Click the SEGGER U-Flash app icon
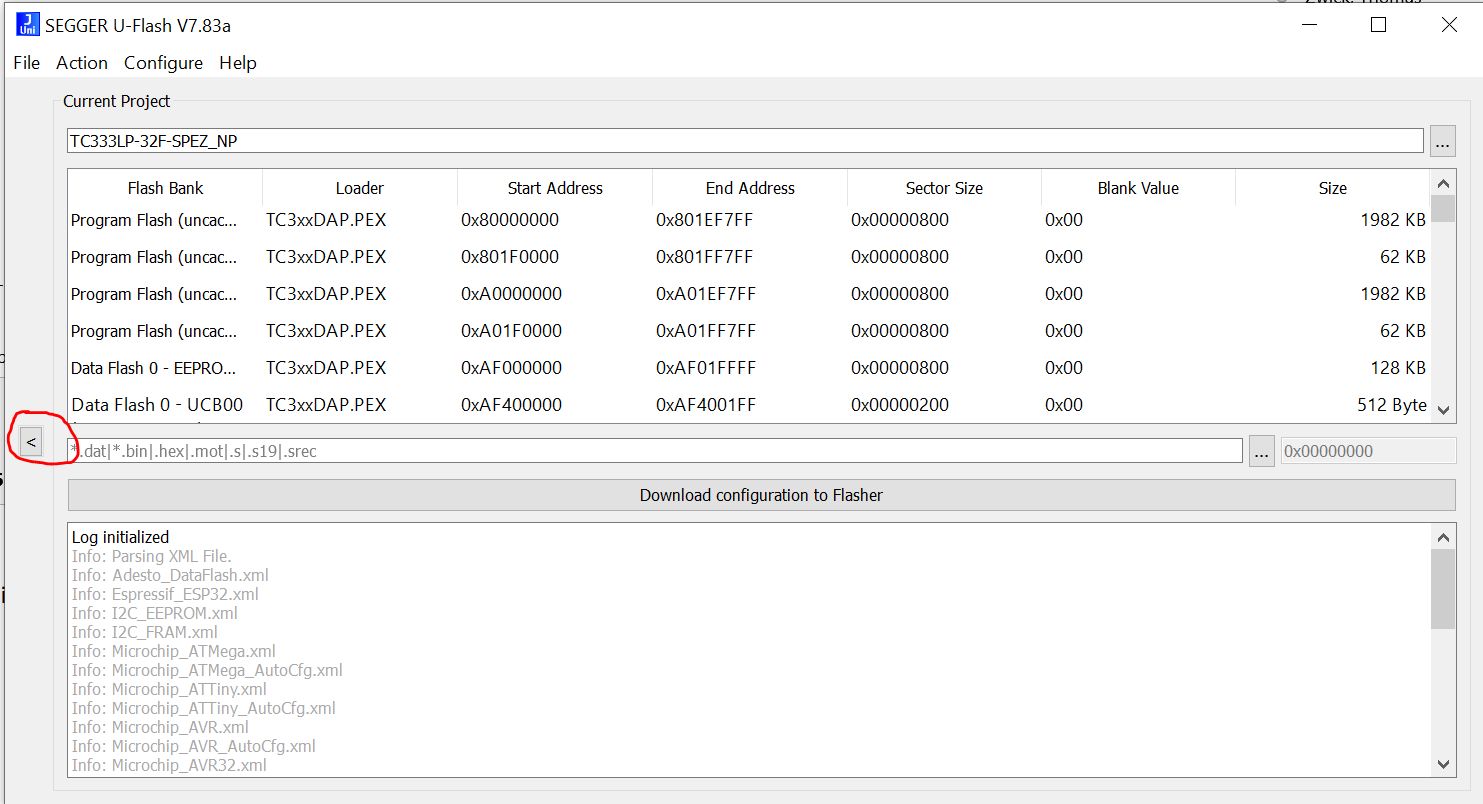The height and width of the screenshot is (804, 1483). click(28, 25)
